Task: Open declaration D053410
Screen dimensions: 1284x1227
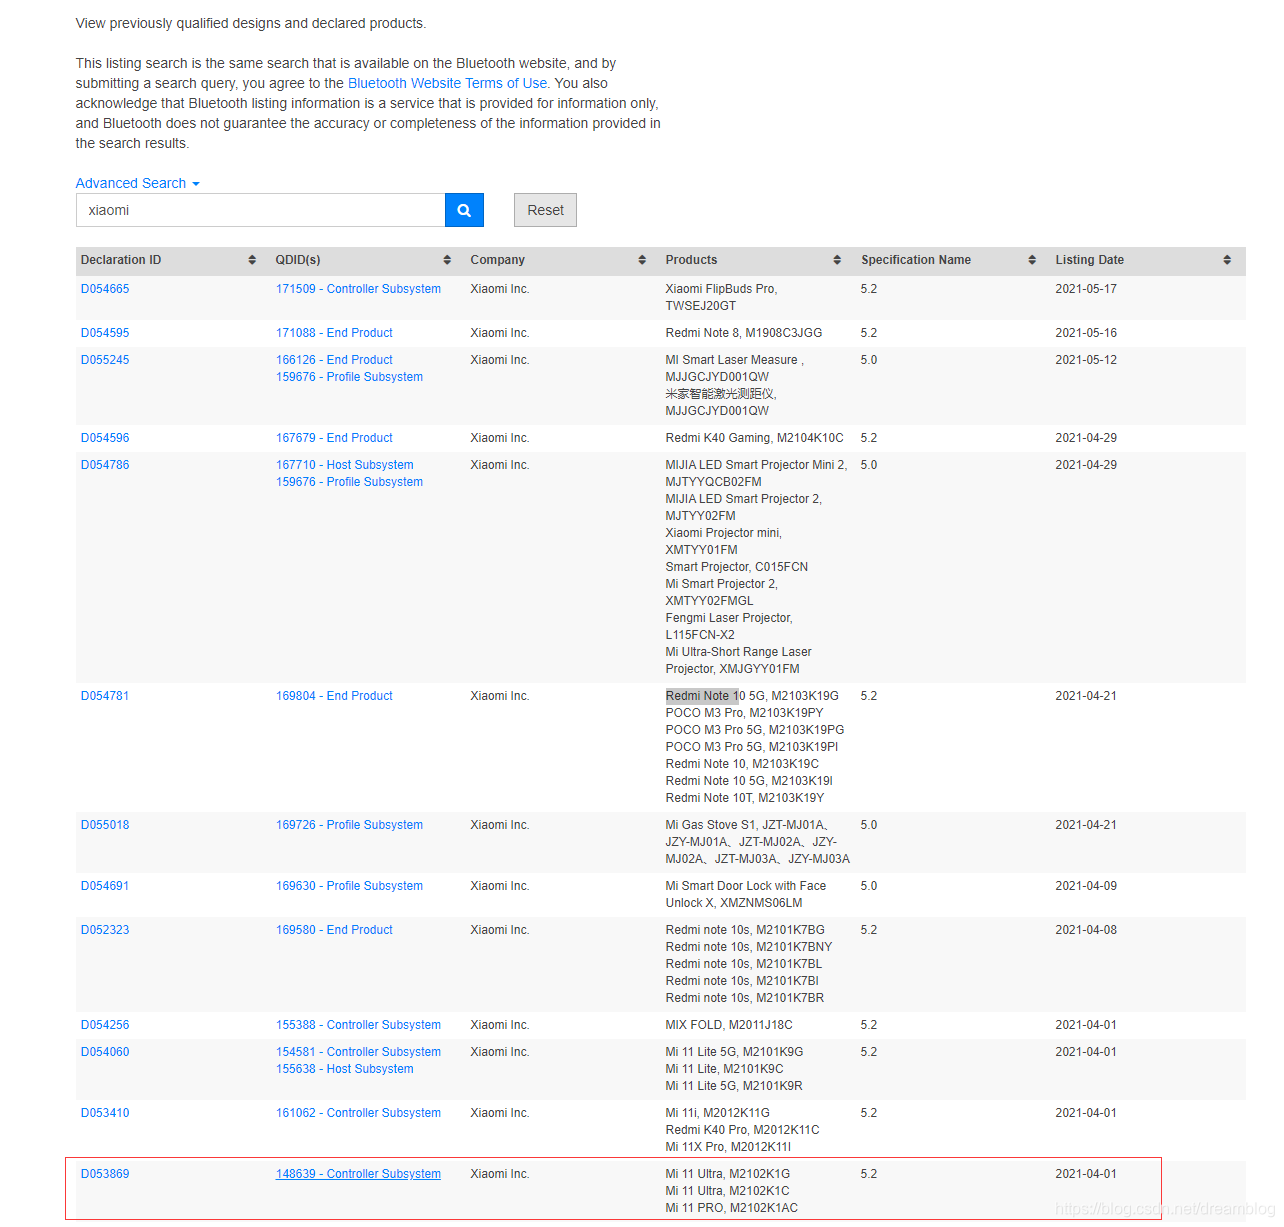Action: click(x=105, y=1113)
